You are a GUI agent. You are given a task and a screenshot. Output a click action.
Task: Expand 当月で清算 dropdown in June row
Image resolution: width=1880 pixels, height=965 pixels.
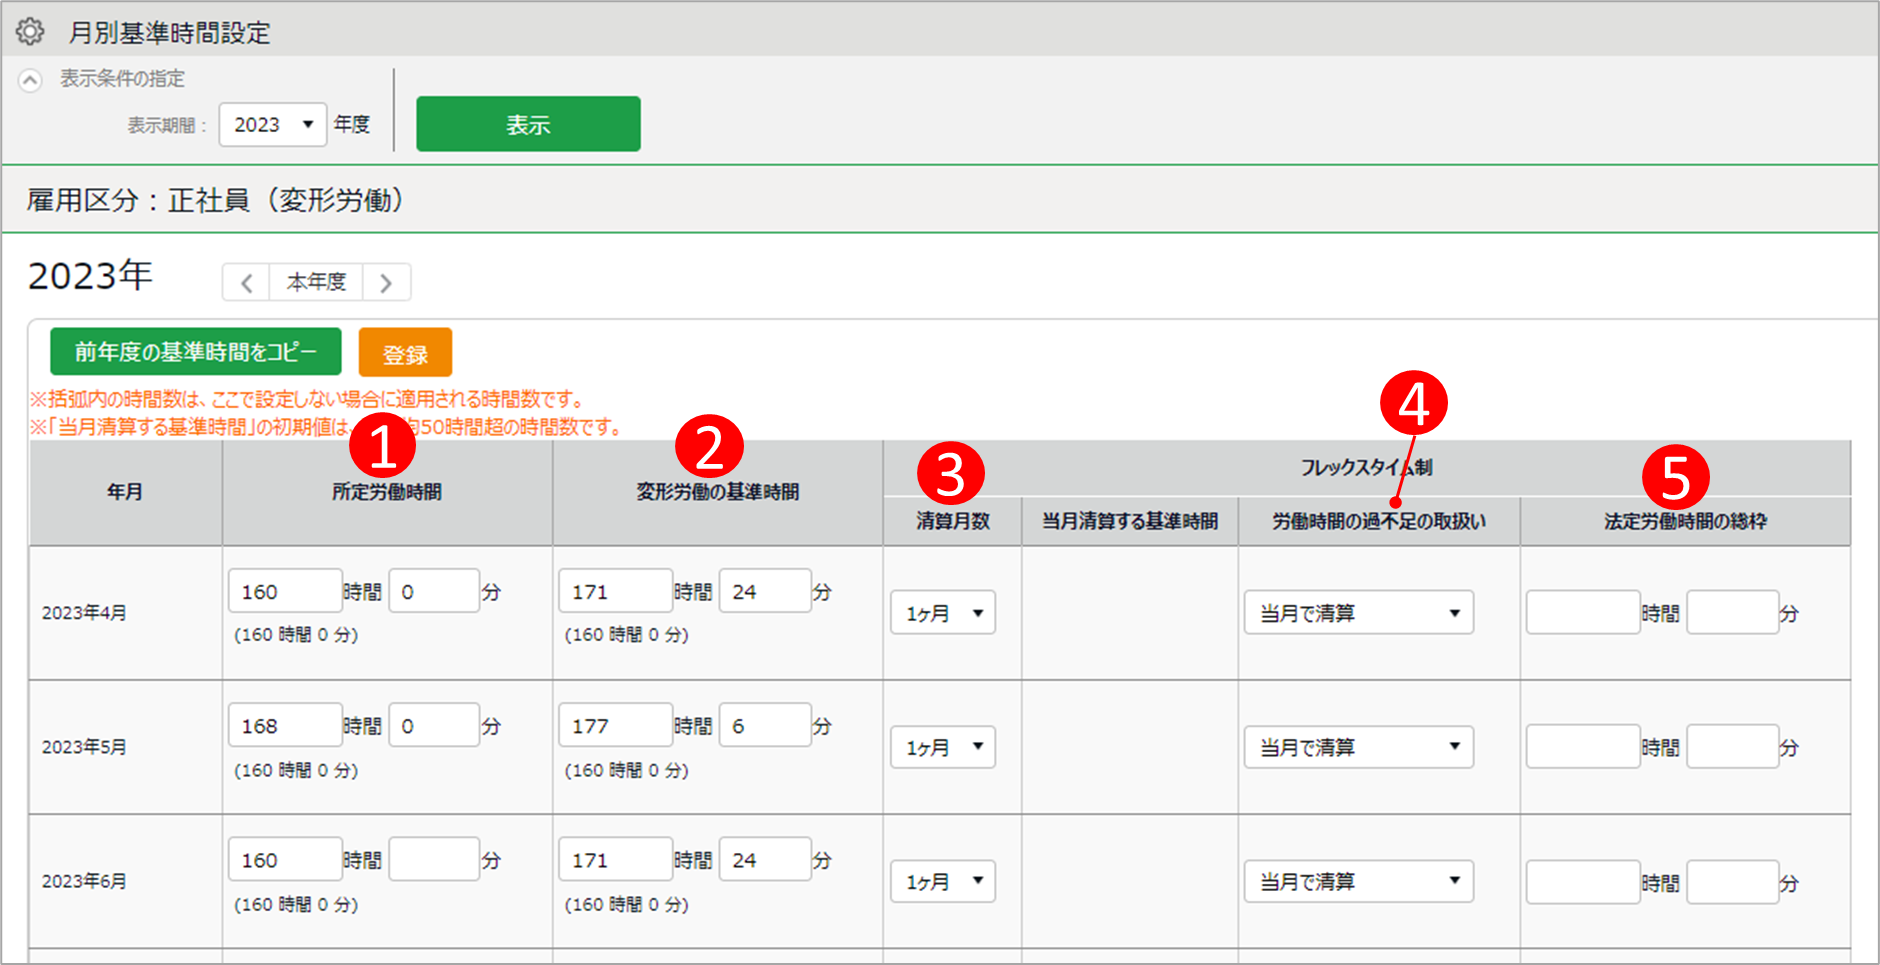1358,881
